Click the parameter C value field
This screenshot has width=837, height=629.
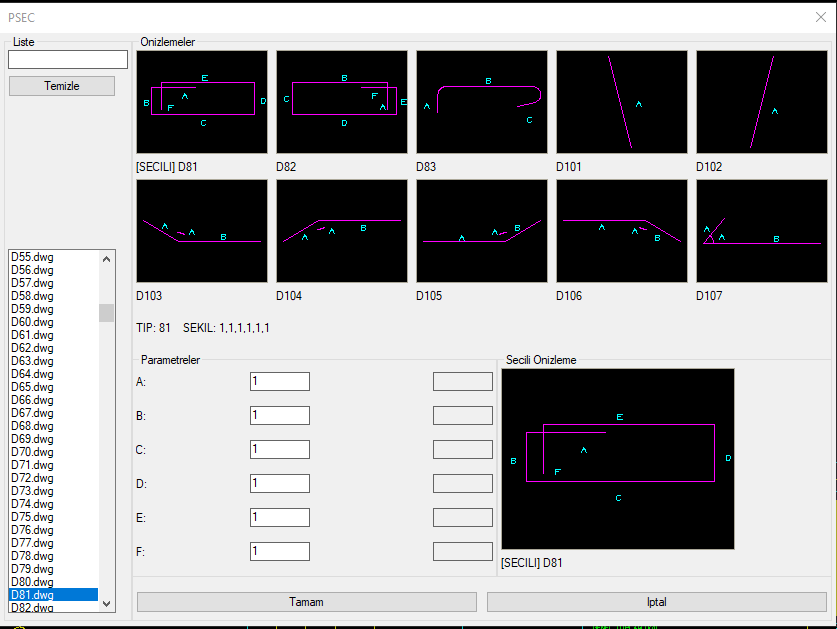[280, 450]
